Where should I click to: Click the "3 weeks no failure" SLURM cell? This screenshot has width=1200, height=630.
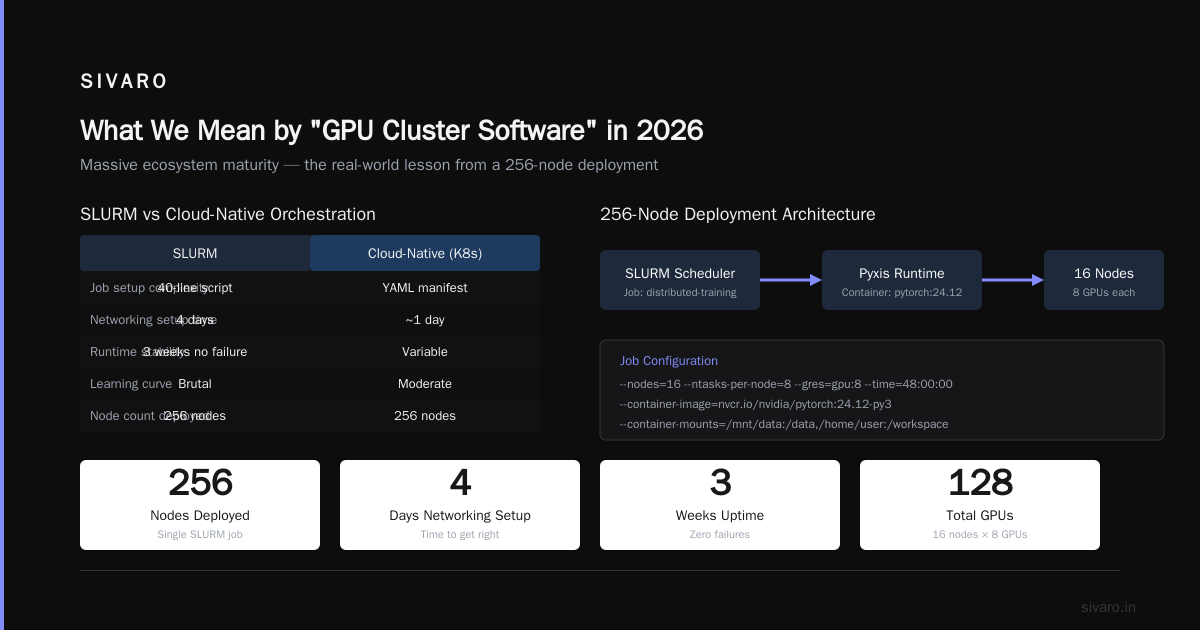point(195,352)
